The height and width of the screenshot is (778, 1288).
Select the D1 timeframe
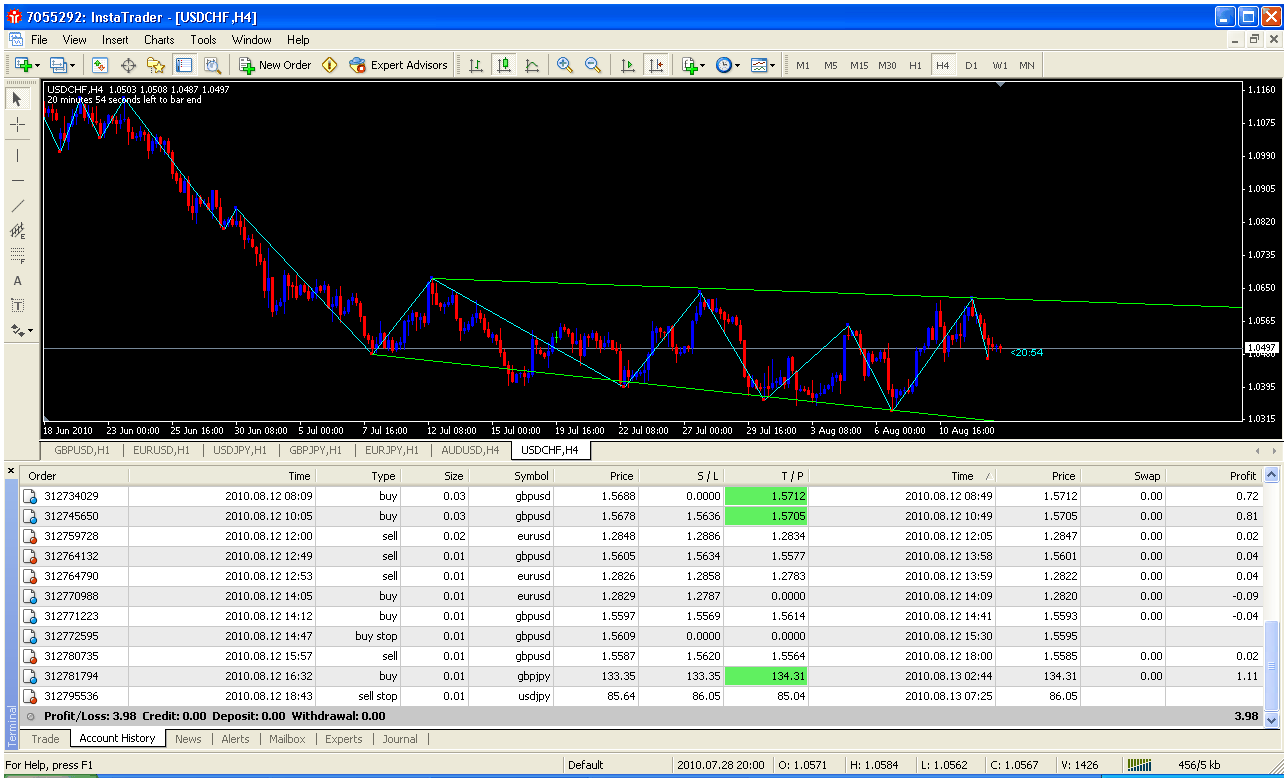coord(971,65)
